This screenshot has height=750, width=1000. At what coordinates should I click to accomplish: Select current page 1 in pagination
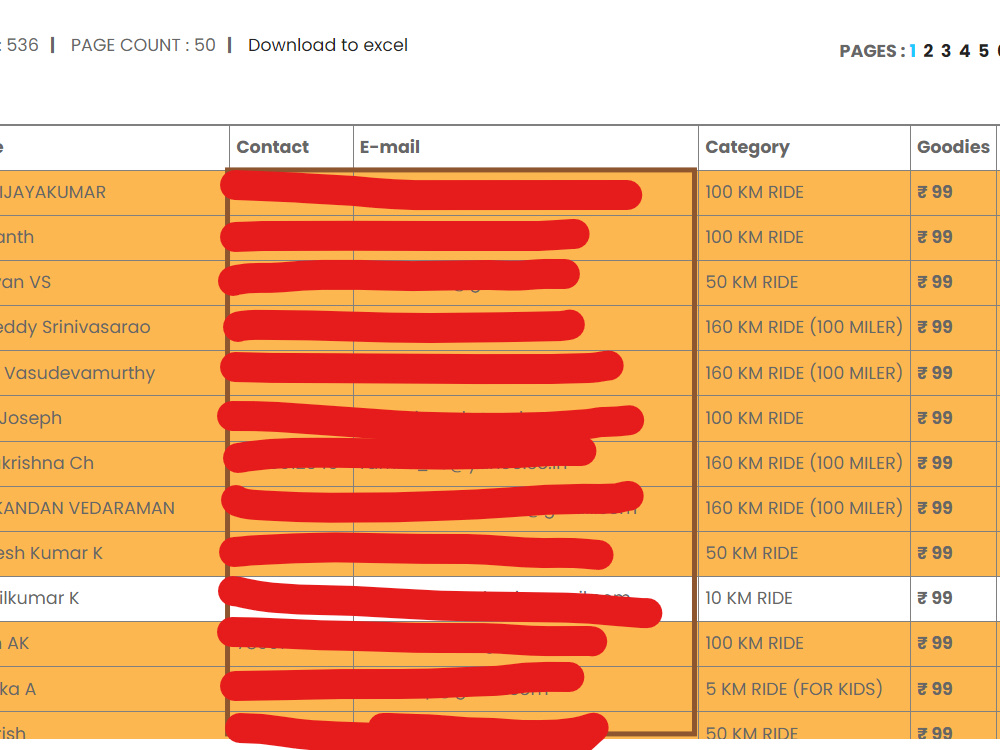[913, 51]
